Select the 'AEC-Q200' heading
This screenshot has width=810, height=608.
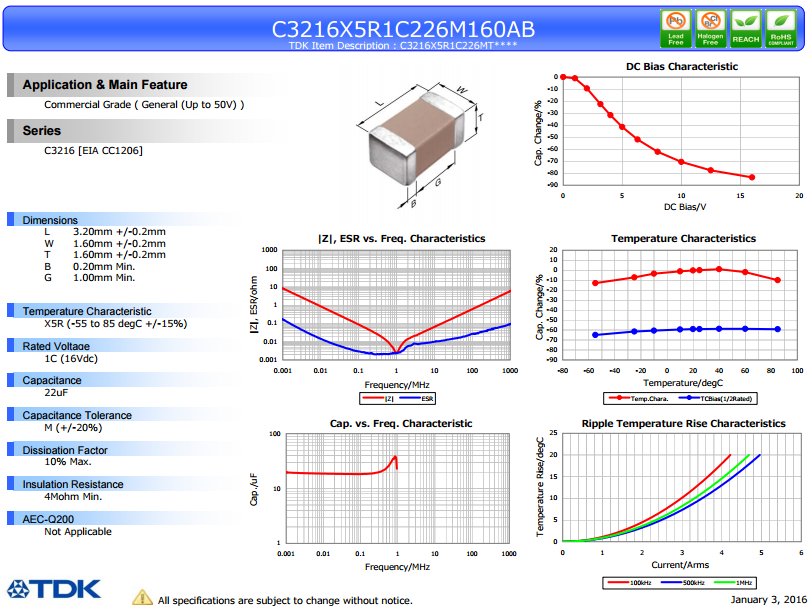tap(48, 519)
